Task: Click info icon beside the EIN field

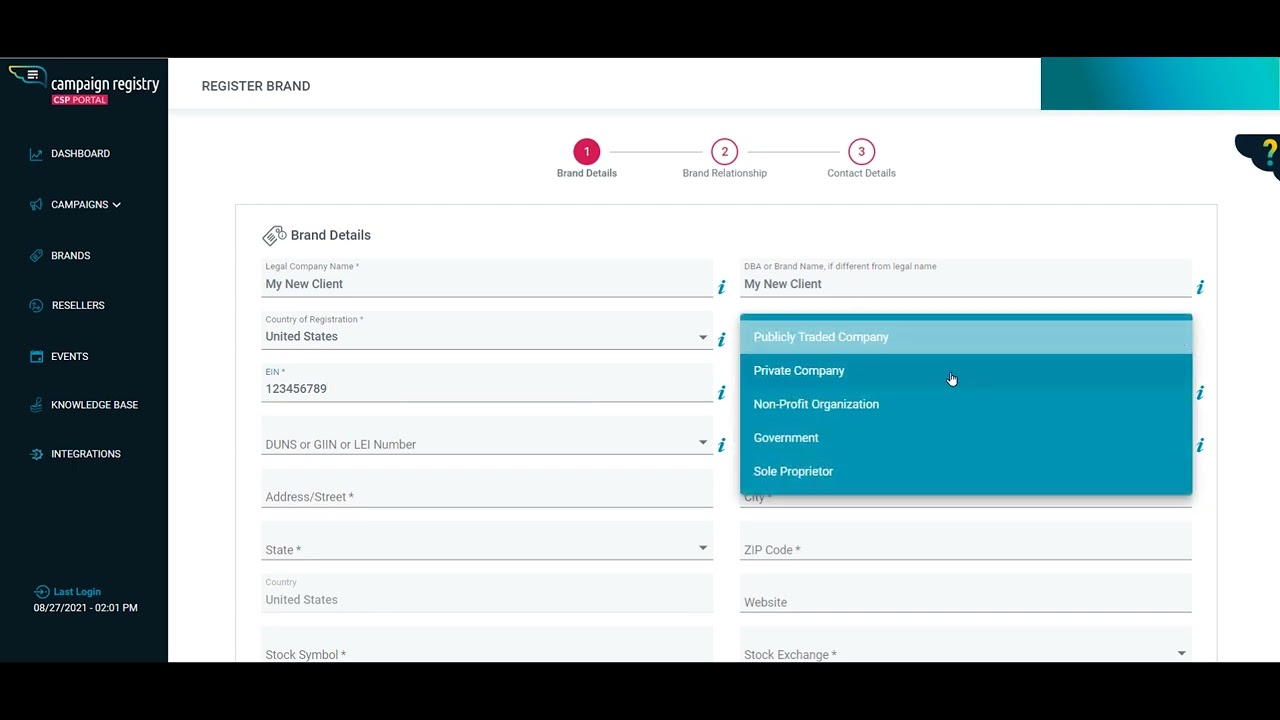Action: [x=721, y=393]
